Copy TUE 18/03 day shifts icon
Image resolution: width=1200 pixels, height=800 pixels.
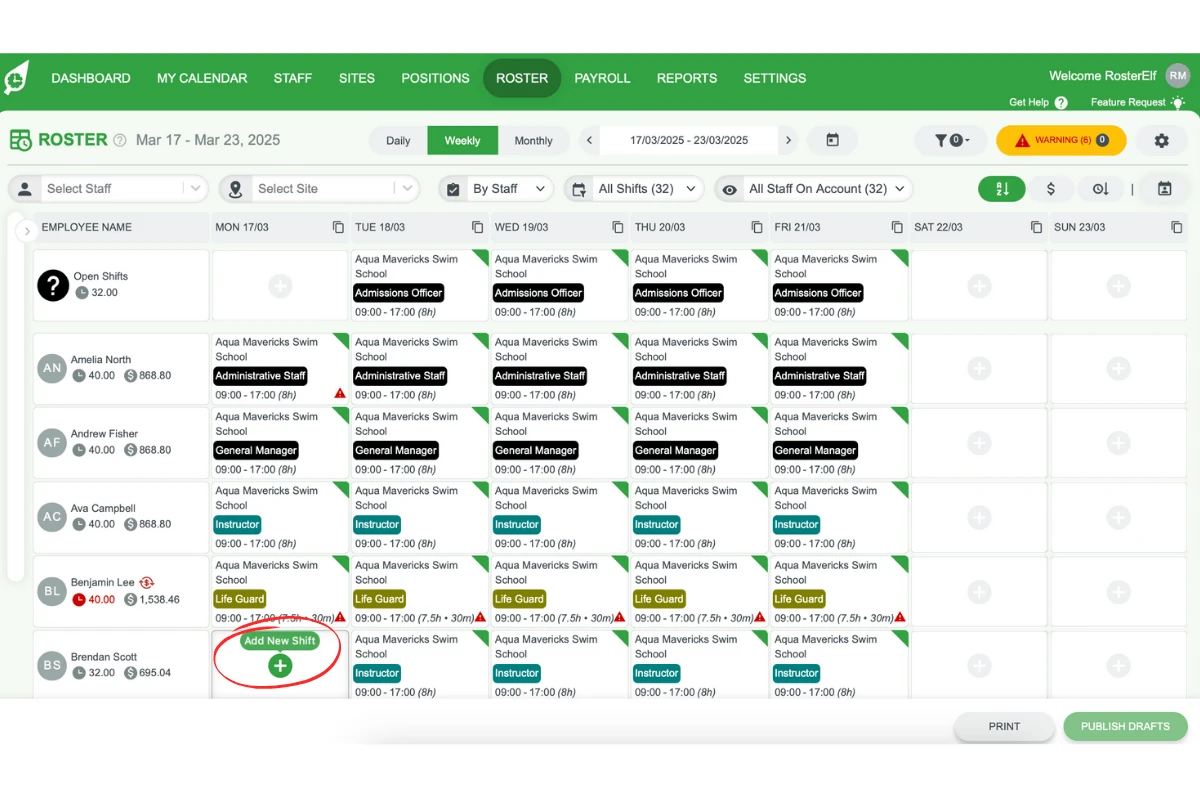(478, 227)
